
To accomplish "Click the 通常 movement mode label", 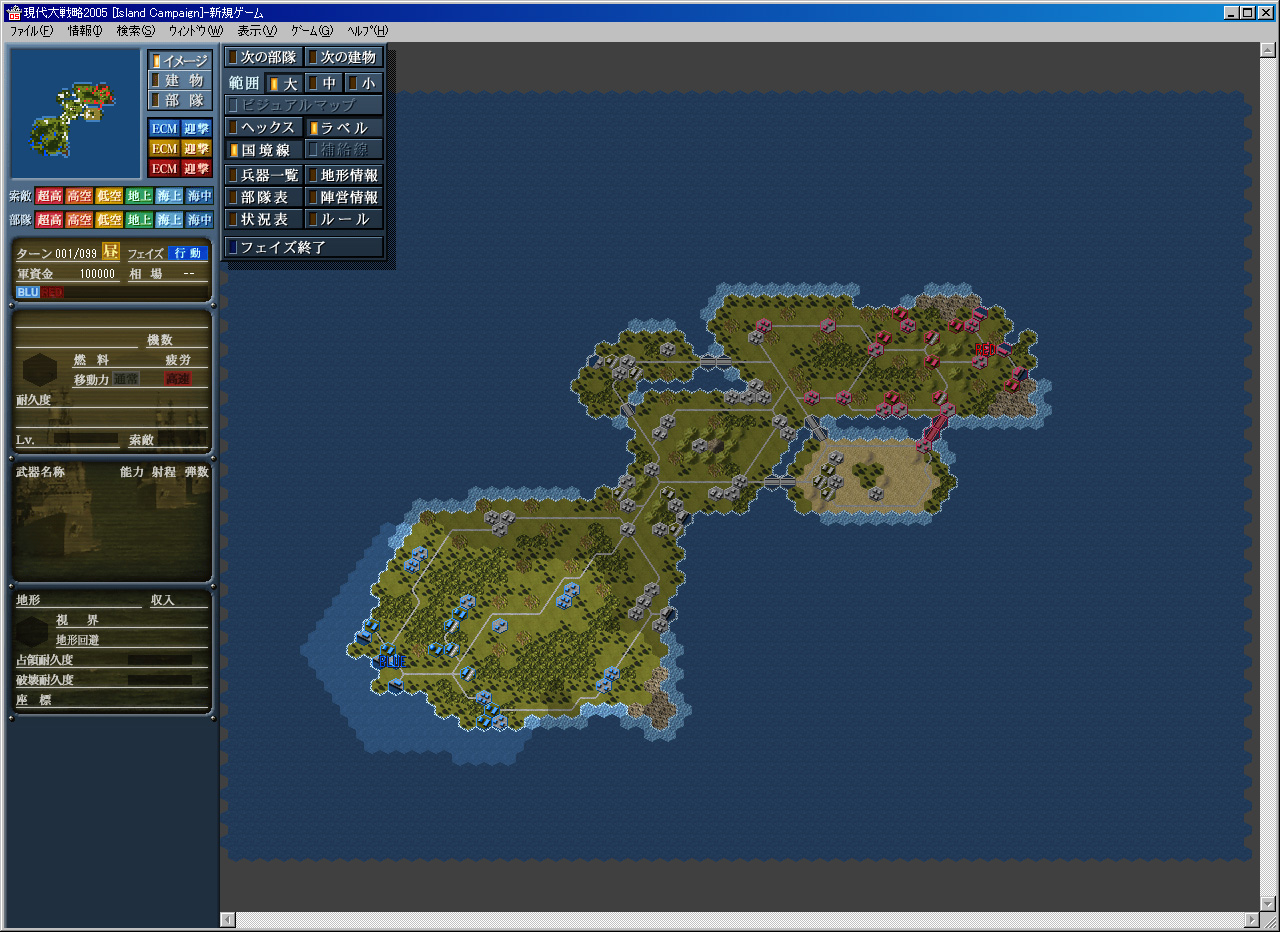I will pyautogui.click(x=126, y=379).
